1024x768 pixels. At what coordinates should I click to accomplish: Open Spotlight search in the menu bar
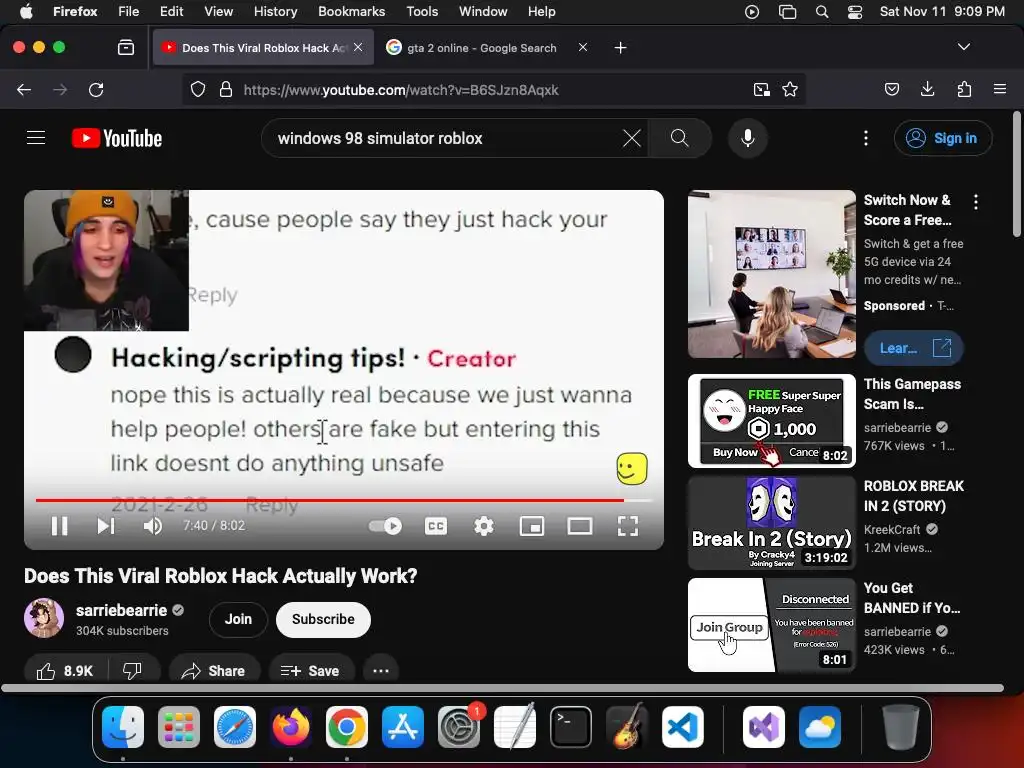[x=822, y=11]
